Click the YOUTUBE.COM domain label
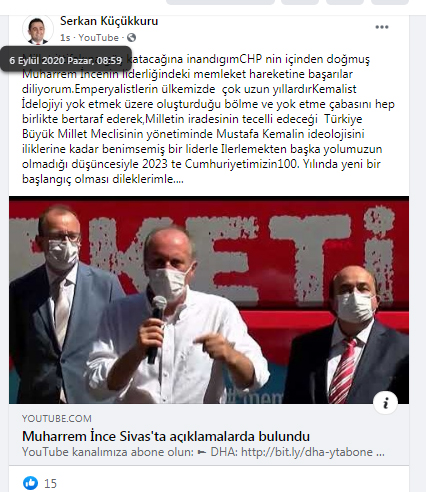426x492 pixels. click(57, 419)
